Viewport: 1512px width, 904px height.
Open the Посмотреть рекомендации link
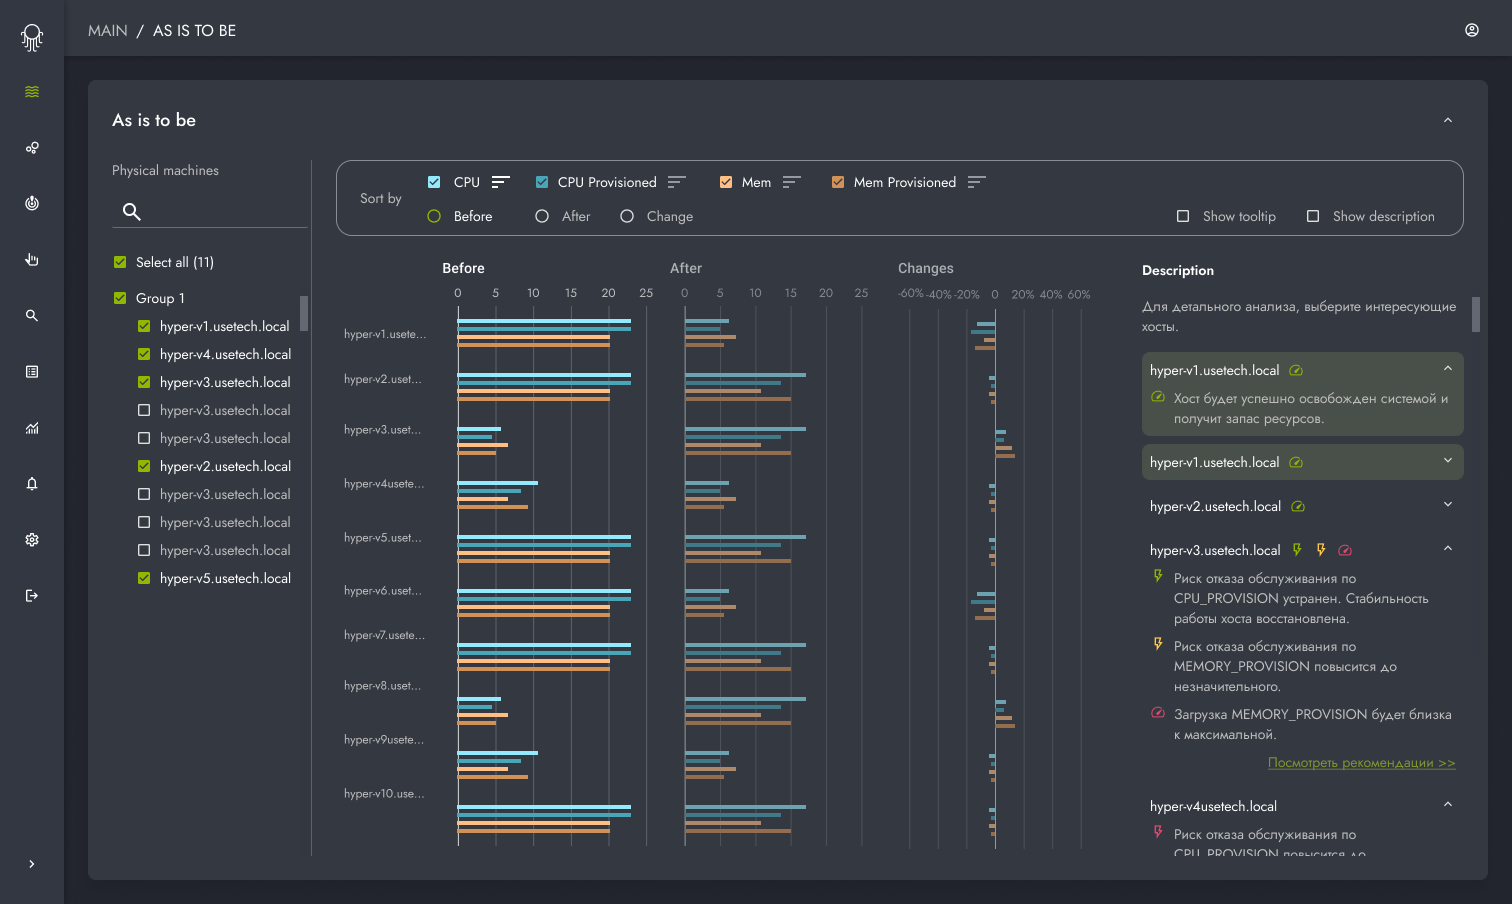pos(1361,763)
